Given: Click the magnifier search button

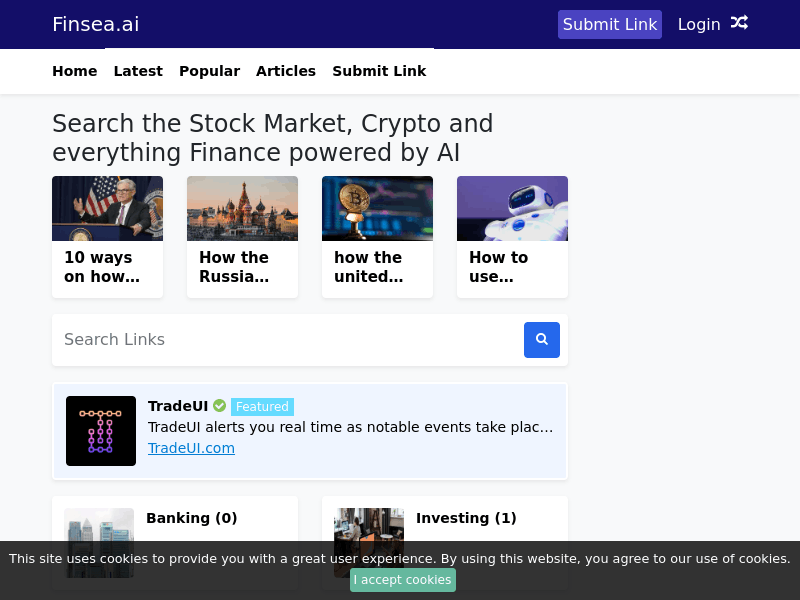Looking at the screenshot, I should pyautogui.click(x=542, y=340).
